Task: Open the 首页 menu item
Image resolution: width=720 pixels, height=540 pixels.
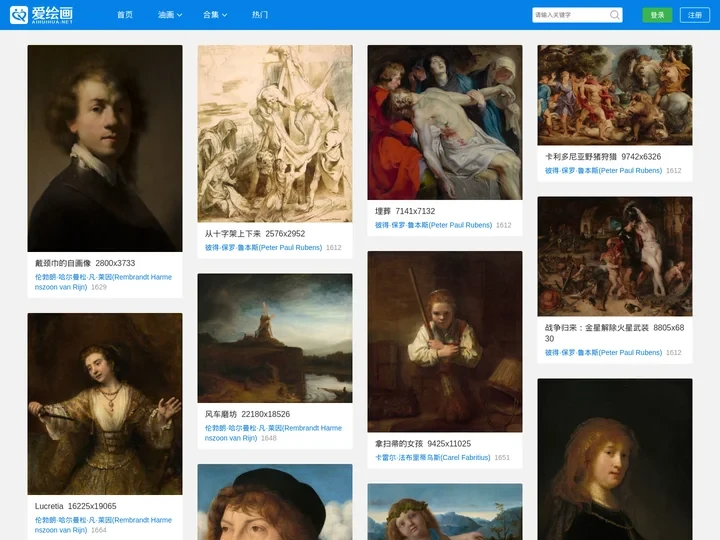Action: click(125, 15)
